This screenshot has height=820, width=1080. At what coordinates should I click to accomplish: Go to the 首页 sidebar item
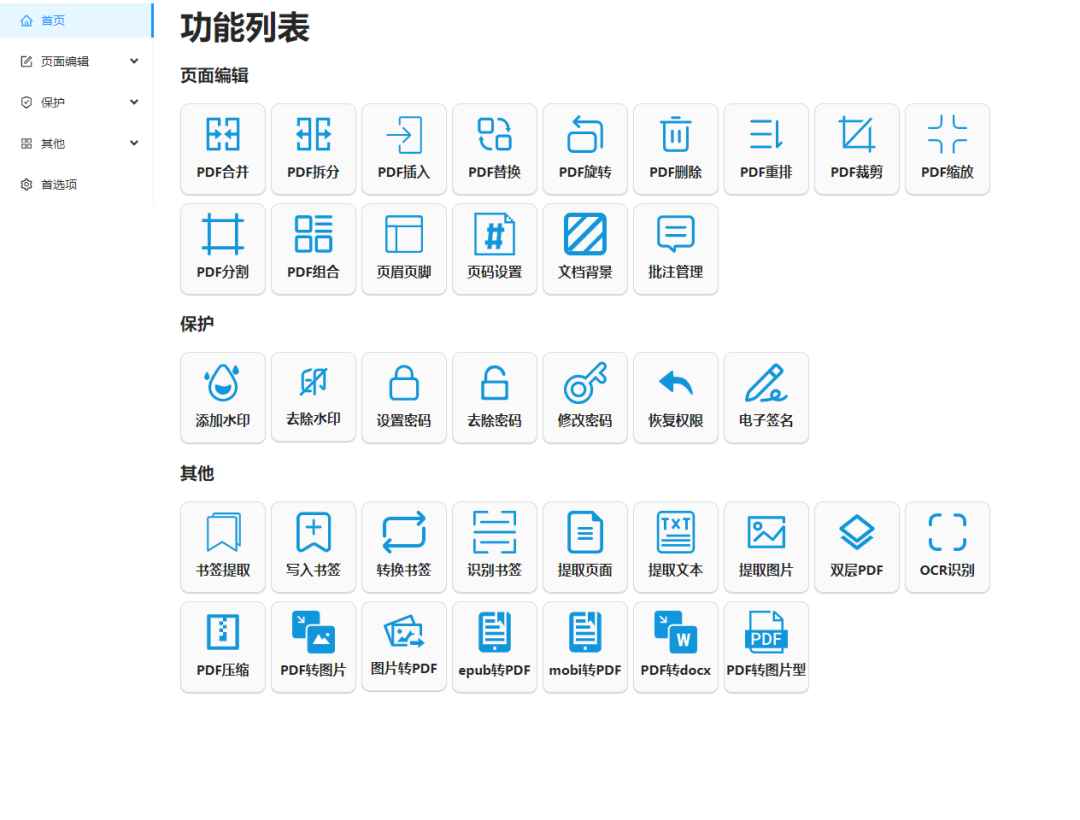point(76,21)
